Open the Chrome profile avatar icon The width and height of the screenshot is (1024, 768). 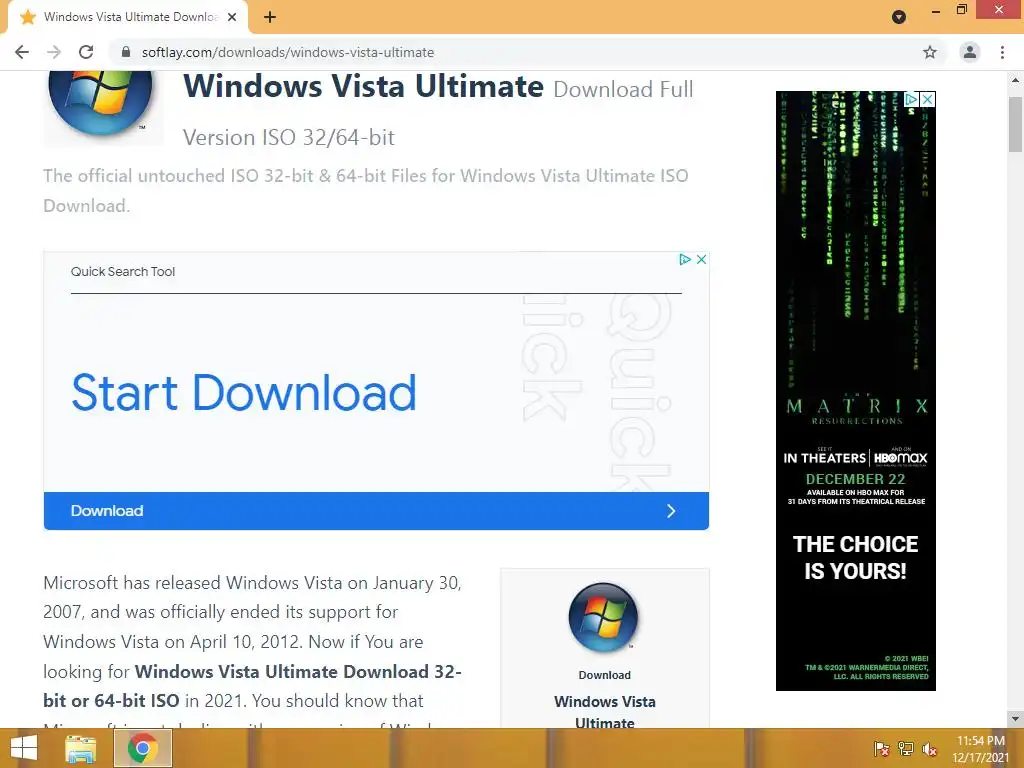pos(970,52)
